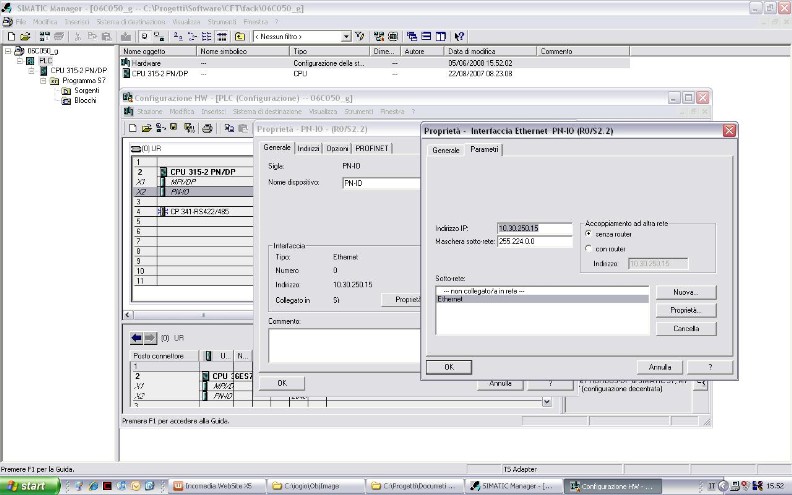
Task: Click New icon in Configurazione HW toolbar
Action: click(133, 128)
